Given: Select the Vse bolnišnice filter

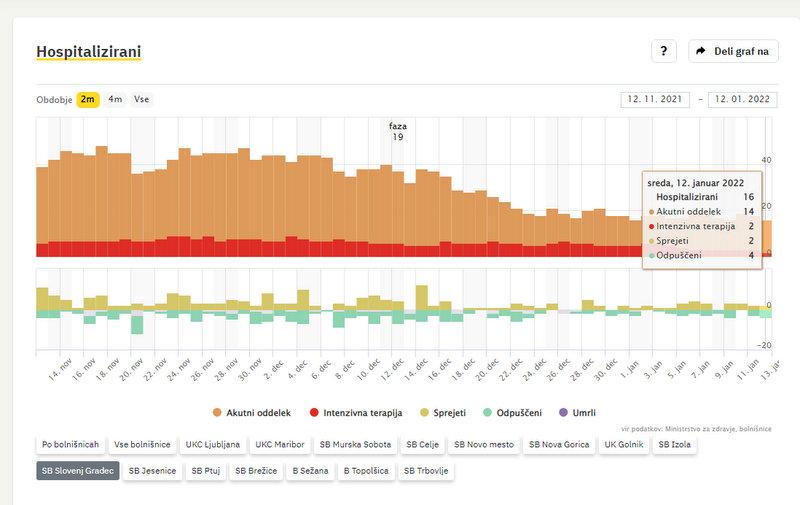Looking at the screenshot, I should tap(143, 443).
